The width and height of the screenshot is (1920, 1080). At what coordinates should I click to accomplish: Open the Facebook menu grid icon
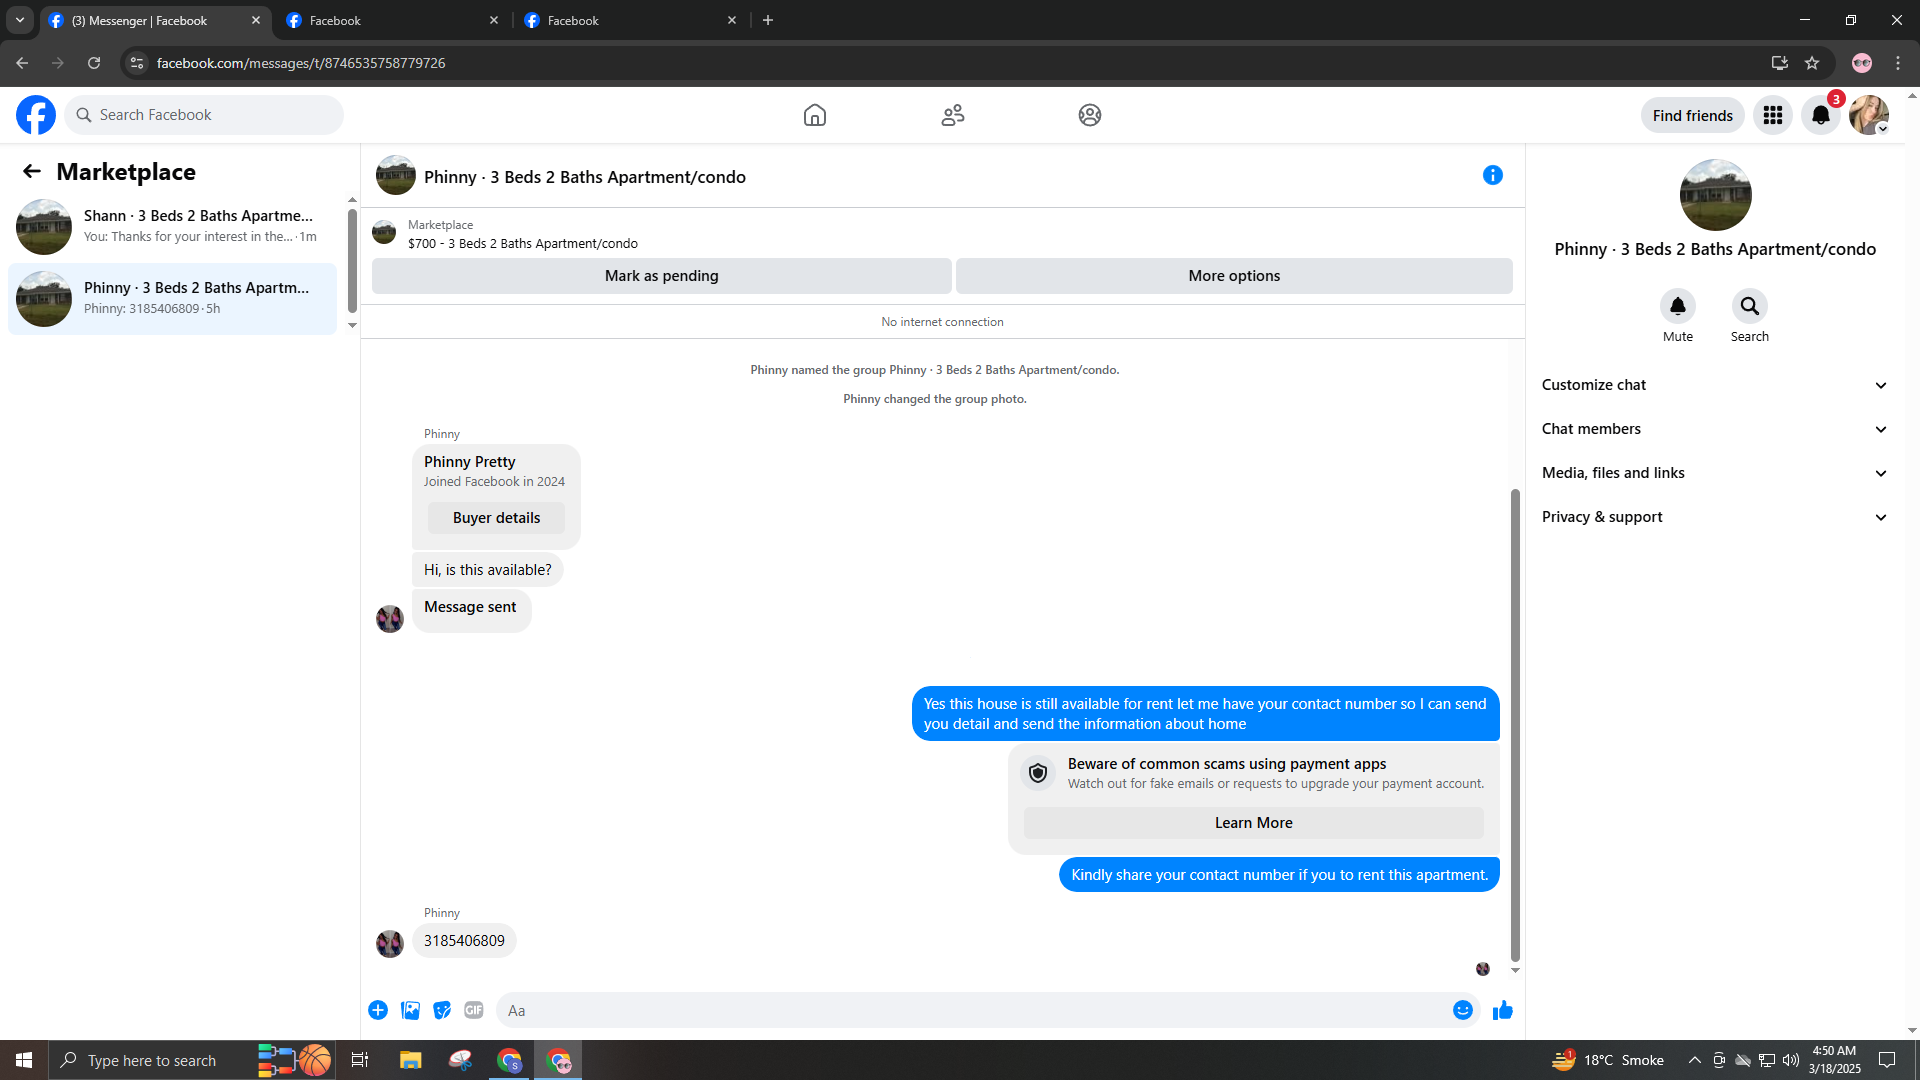(x=1772, y=115)
